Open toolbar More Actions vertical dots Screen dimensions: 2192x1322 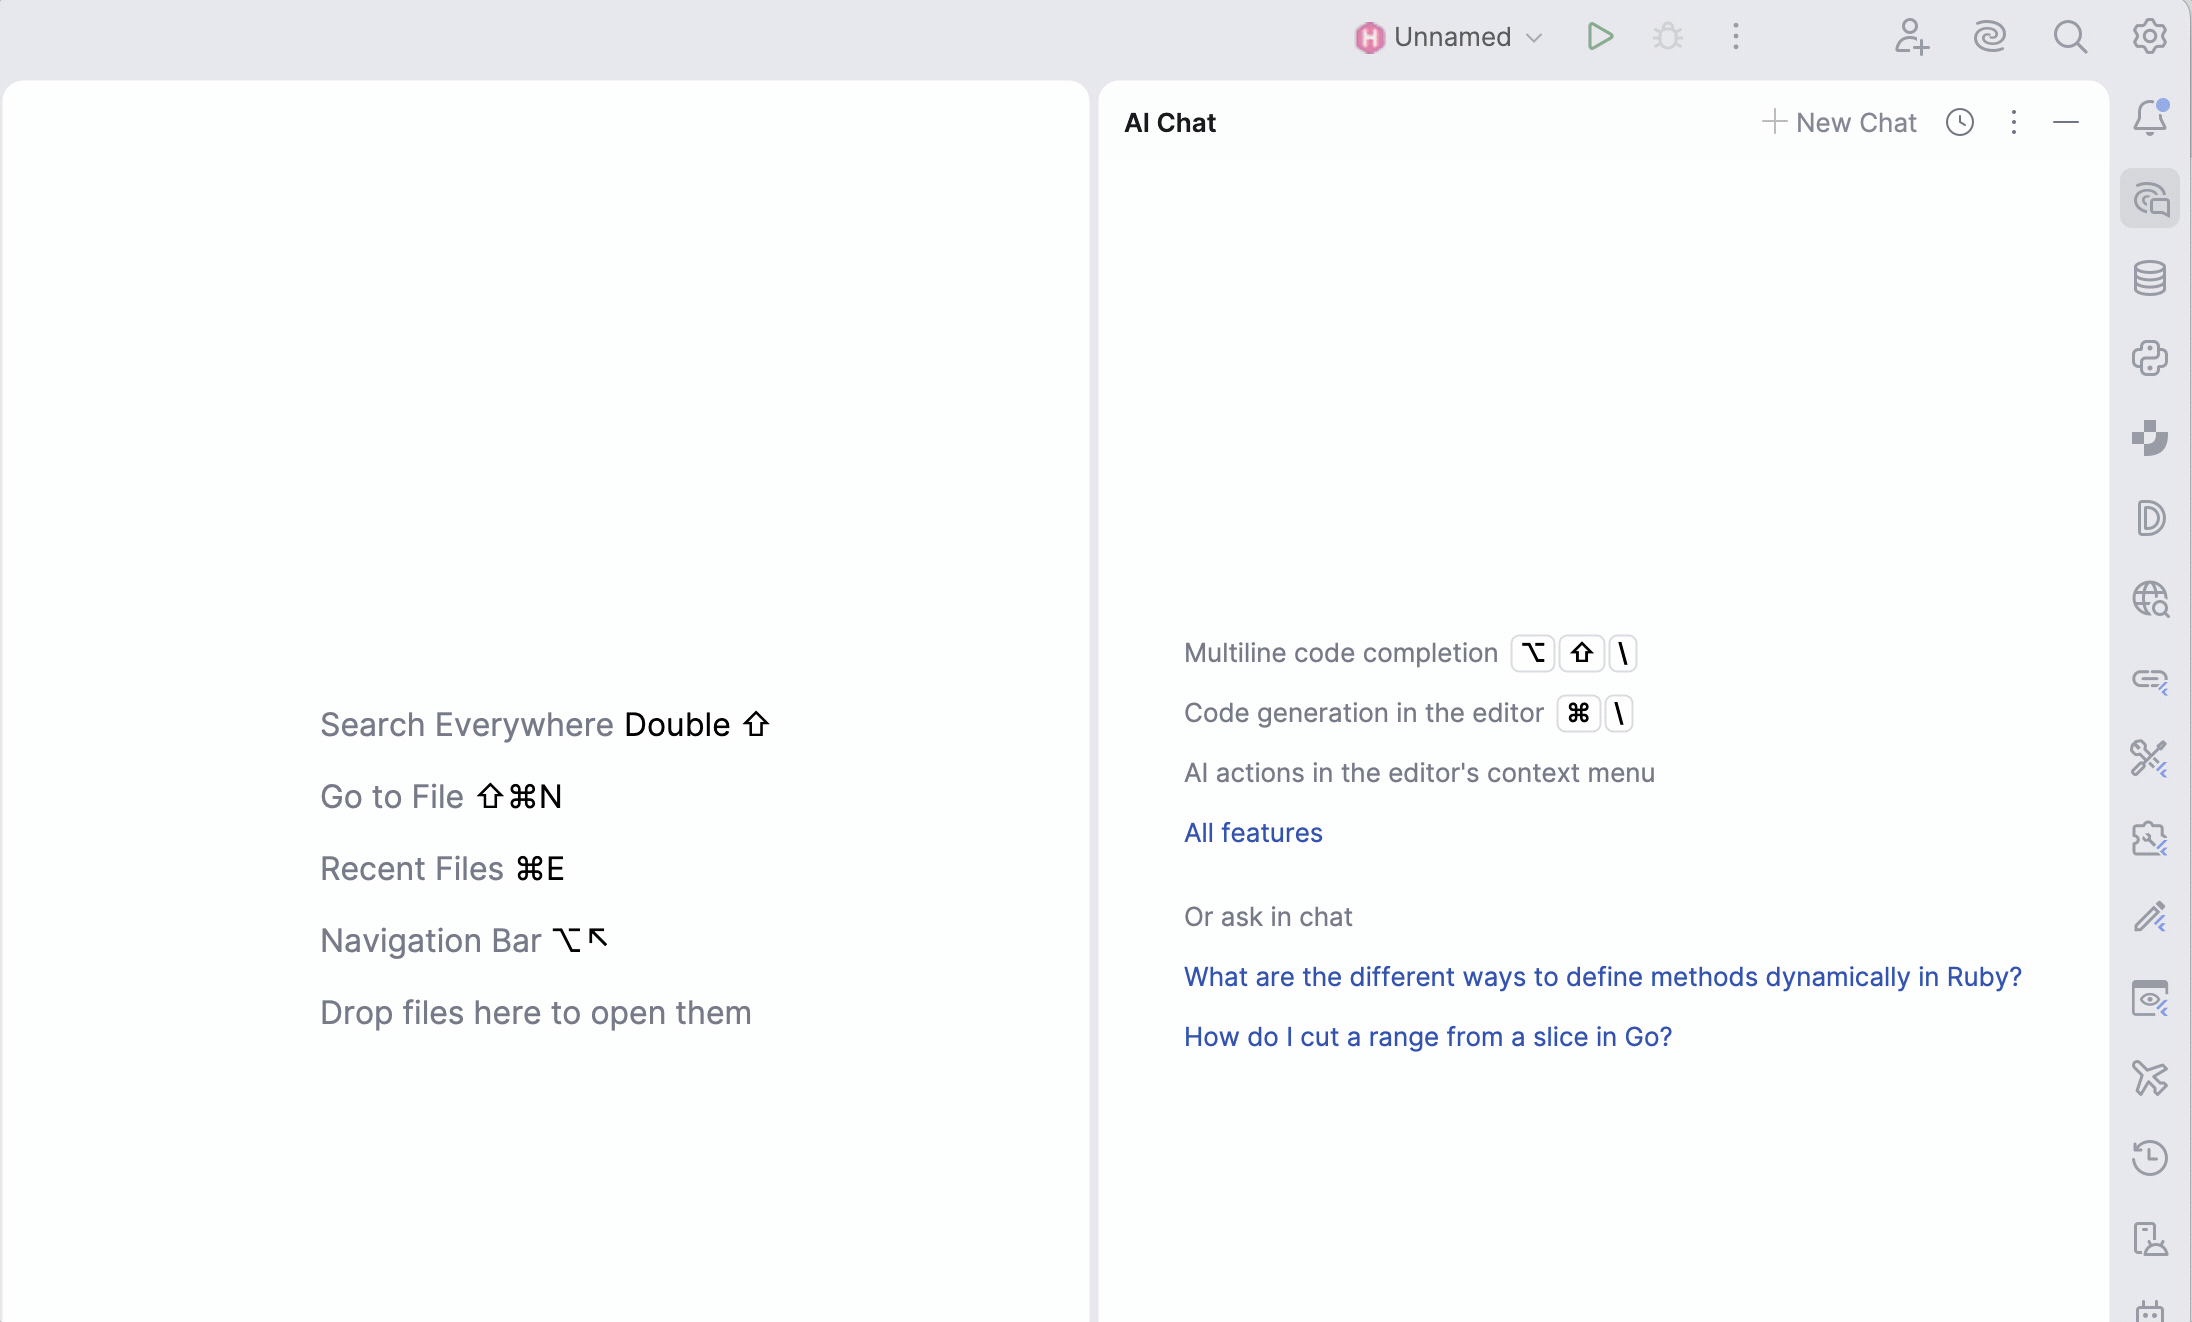tap(1736, 37)
